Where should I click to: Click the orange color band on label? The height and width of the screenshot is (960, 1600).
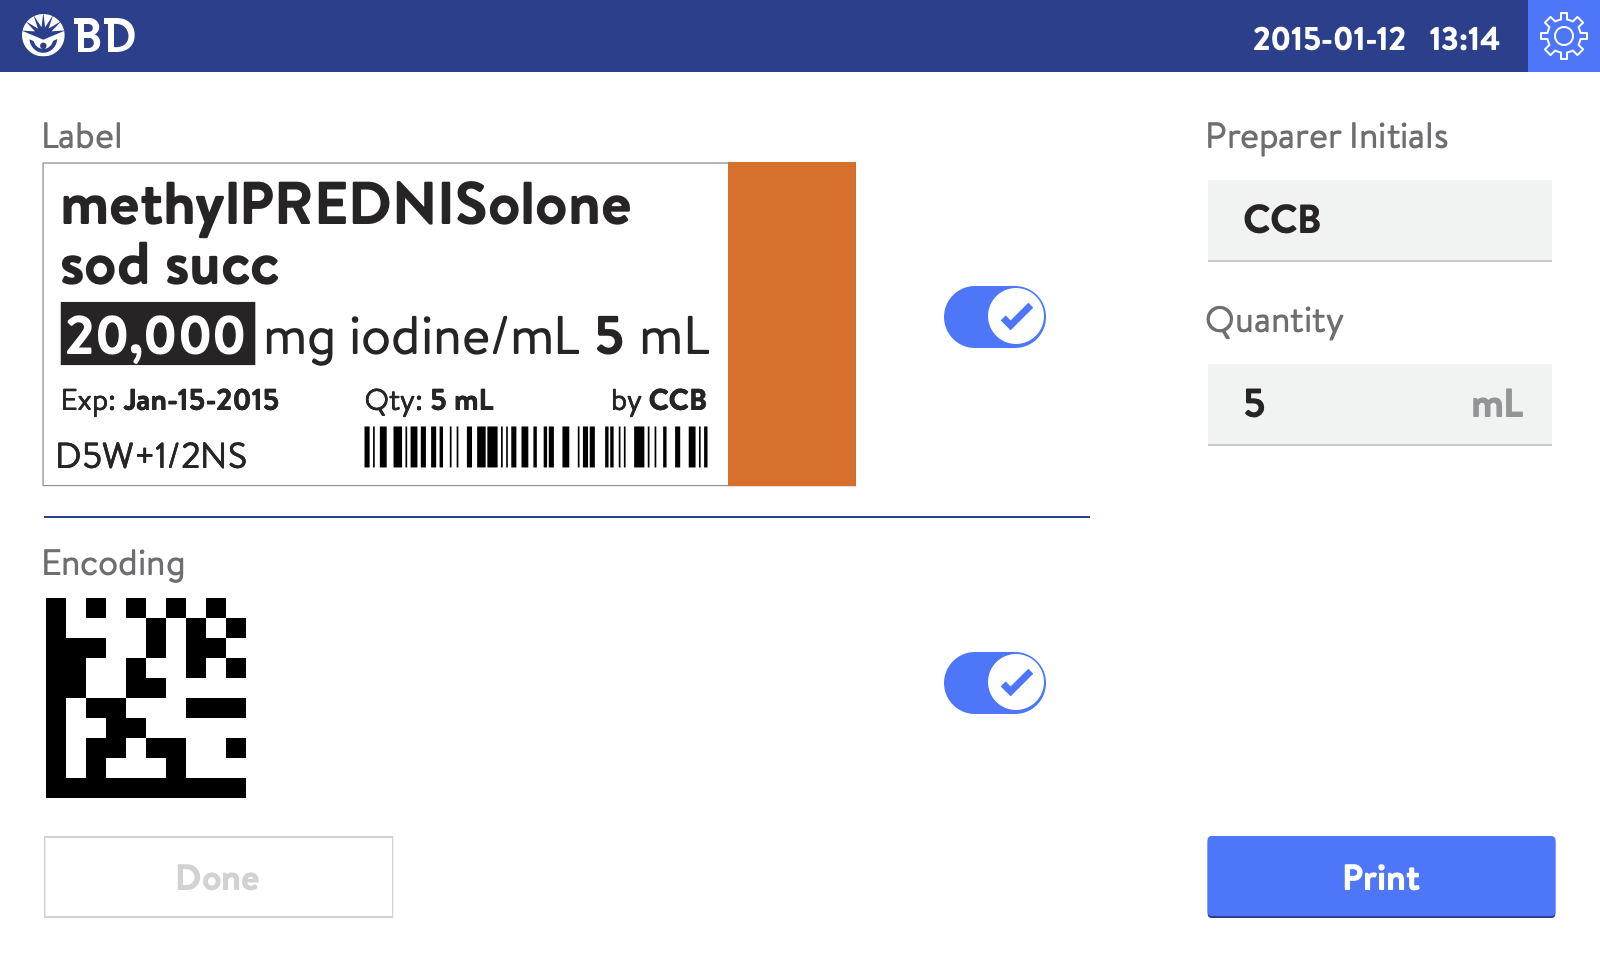792,324
